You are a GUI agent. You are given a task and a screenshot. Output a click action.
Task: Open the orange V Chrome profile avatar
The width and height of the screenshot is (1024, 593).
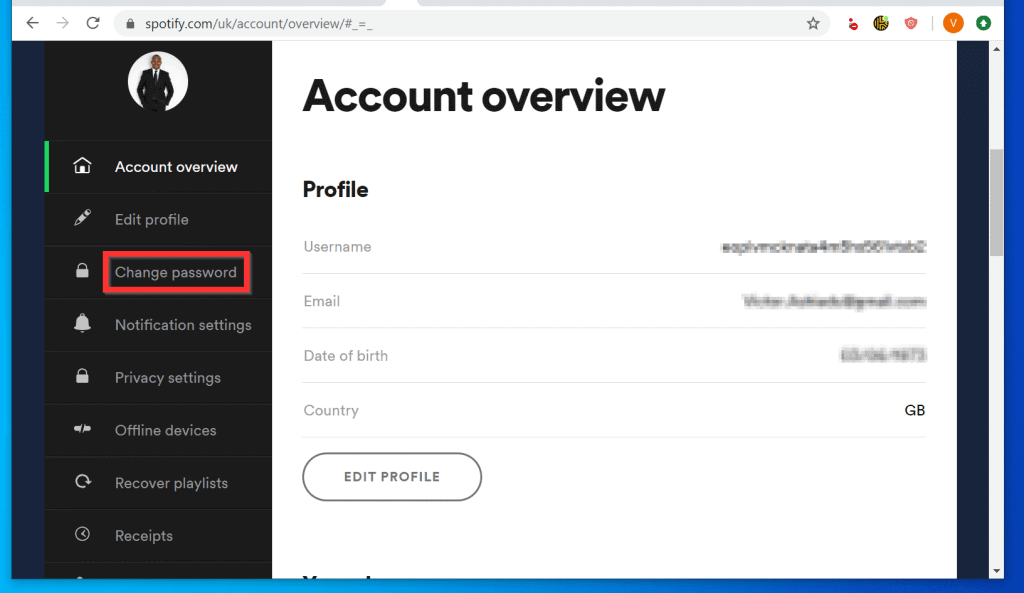953,24
